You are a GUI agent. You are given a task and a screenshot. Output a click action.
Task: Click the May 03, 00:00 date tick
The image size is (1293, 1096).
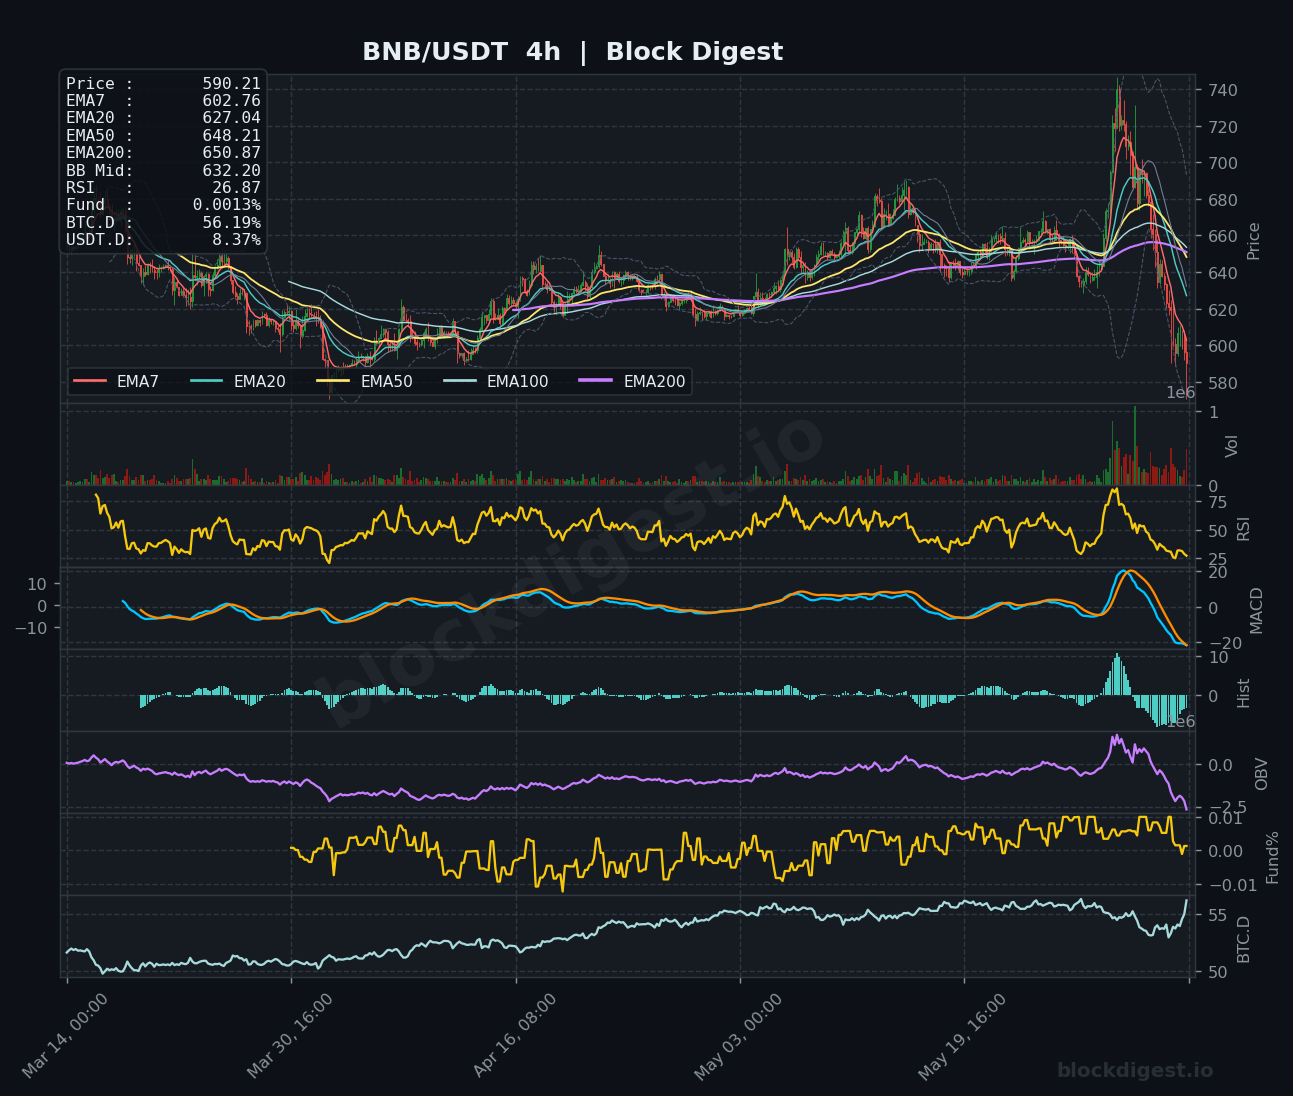pos(740,1036)
